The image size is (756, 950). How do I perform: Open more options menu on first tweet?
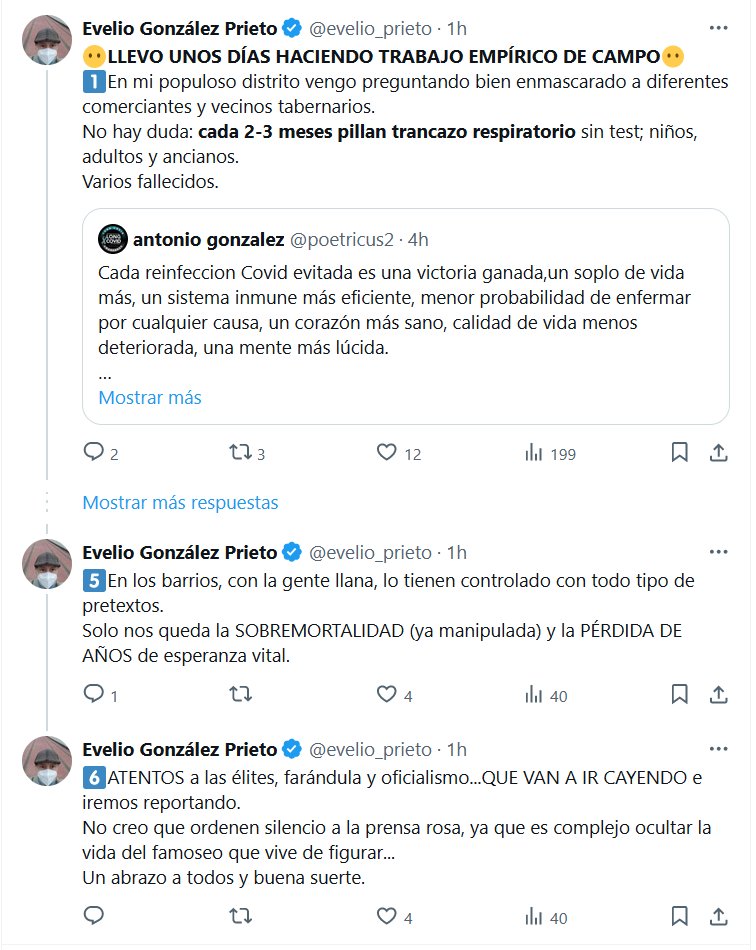point(718,28)
